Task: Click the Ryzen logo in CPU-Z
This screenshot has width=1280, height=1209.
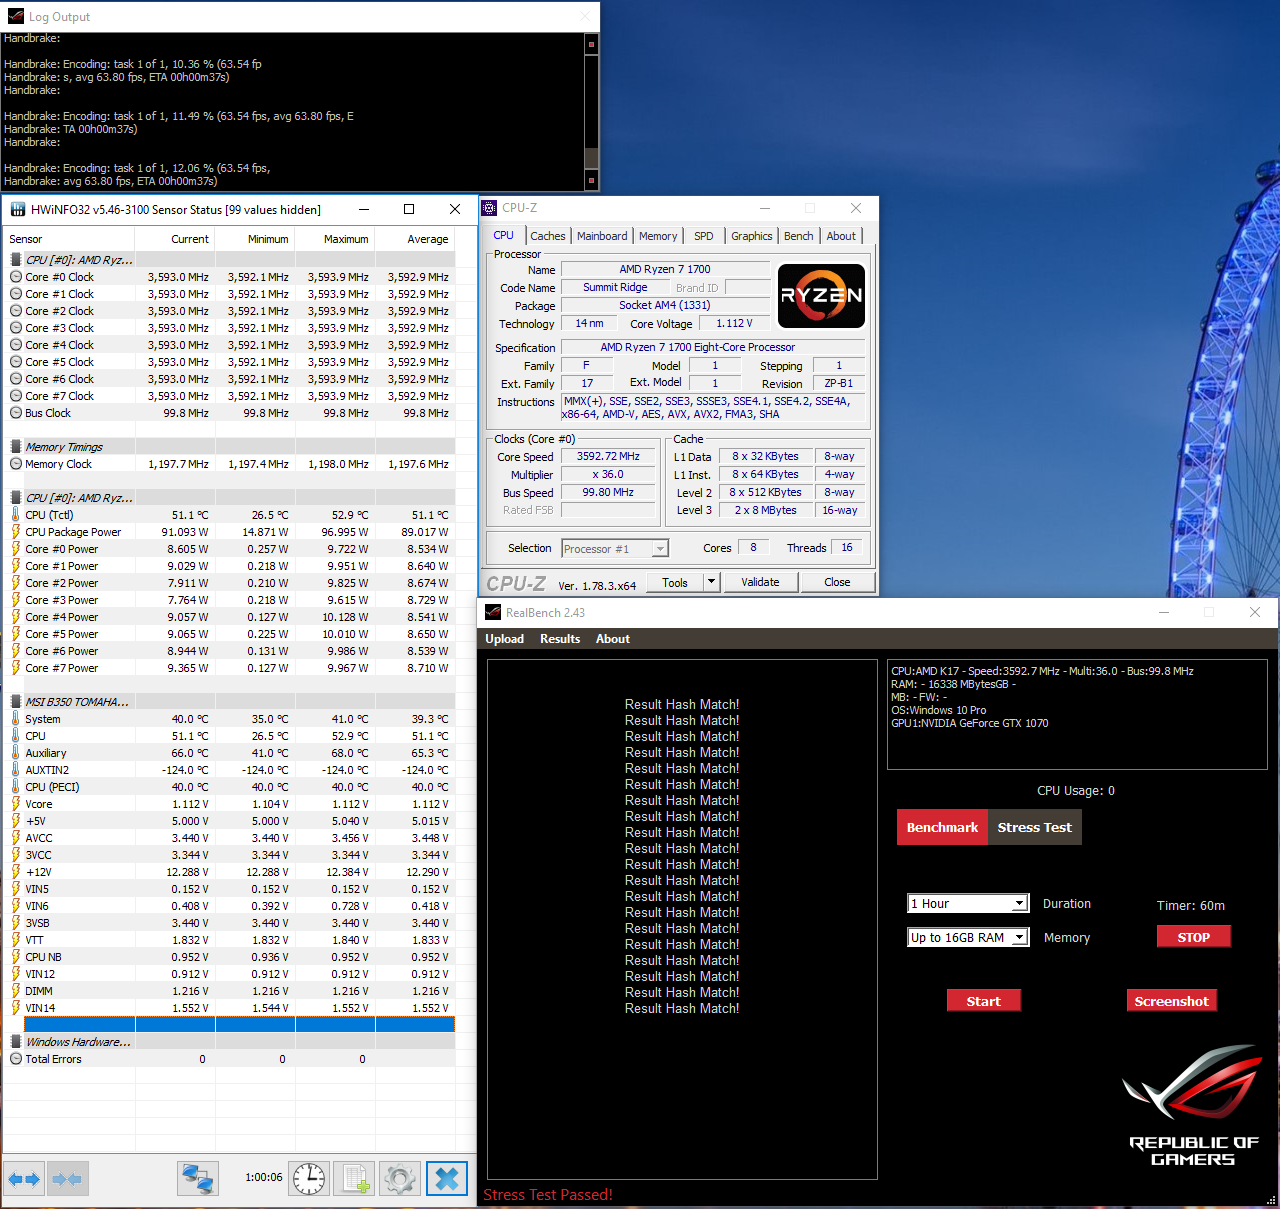Action: 821,296
